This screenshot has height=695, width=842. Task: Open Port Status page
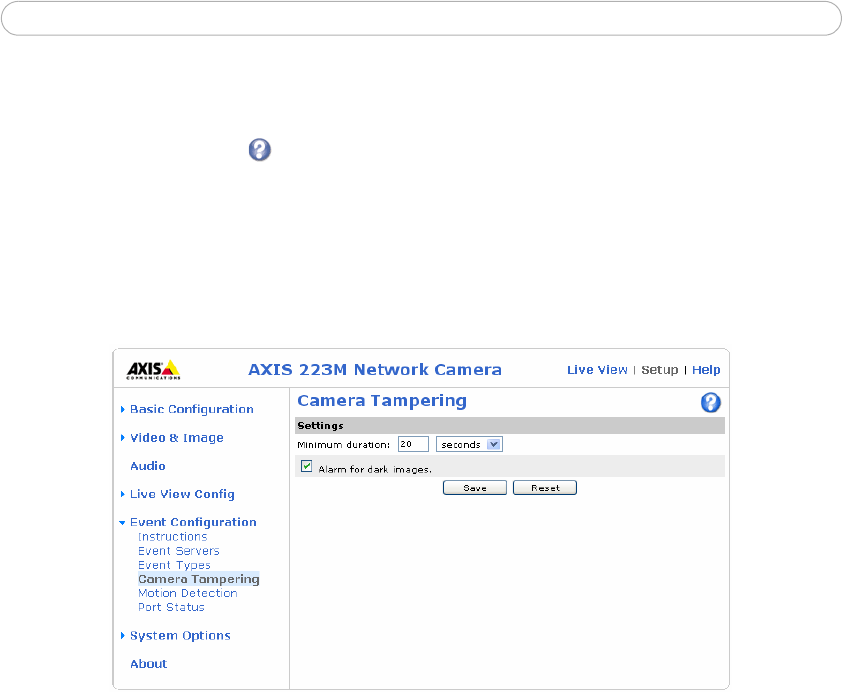tap(171, 607)
